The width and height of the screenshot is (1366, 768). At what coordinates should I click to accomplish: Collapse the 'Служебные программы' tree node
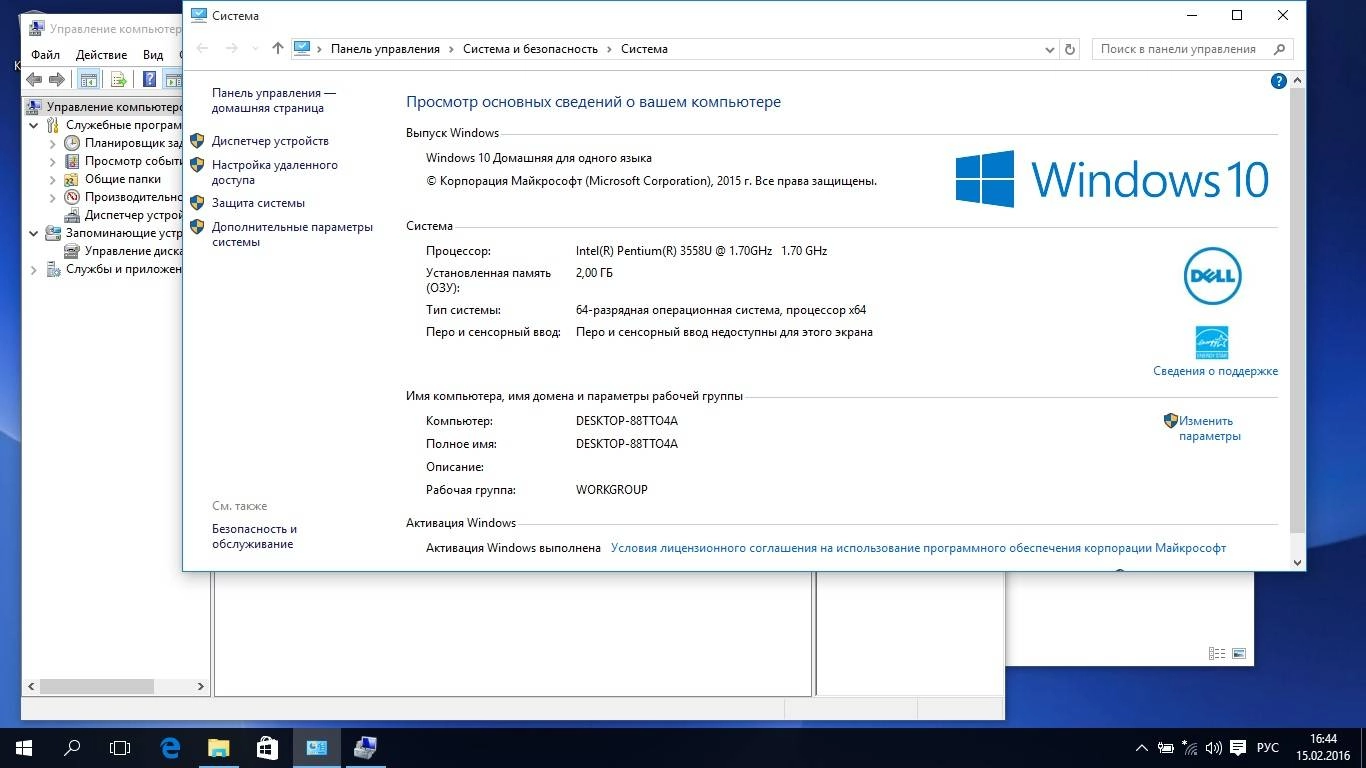point(34,125)
